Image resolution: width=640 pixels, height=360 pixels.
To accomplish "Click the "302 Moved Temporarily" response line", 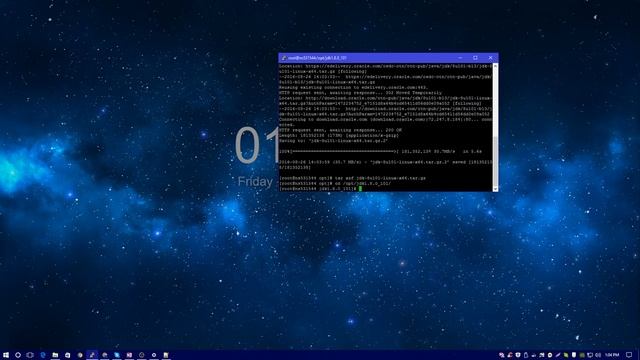I will pyautogui.click(x=360, y=93).
